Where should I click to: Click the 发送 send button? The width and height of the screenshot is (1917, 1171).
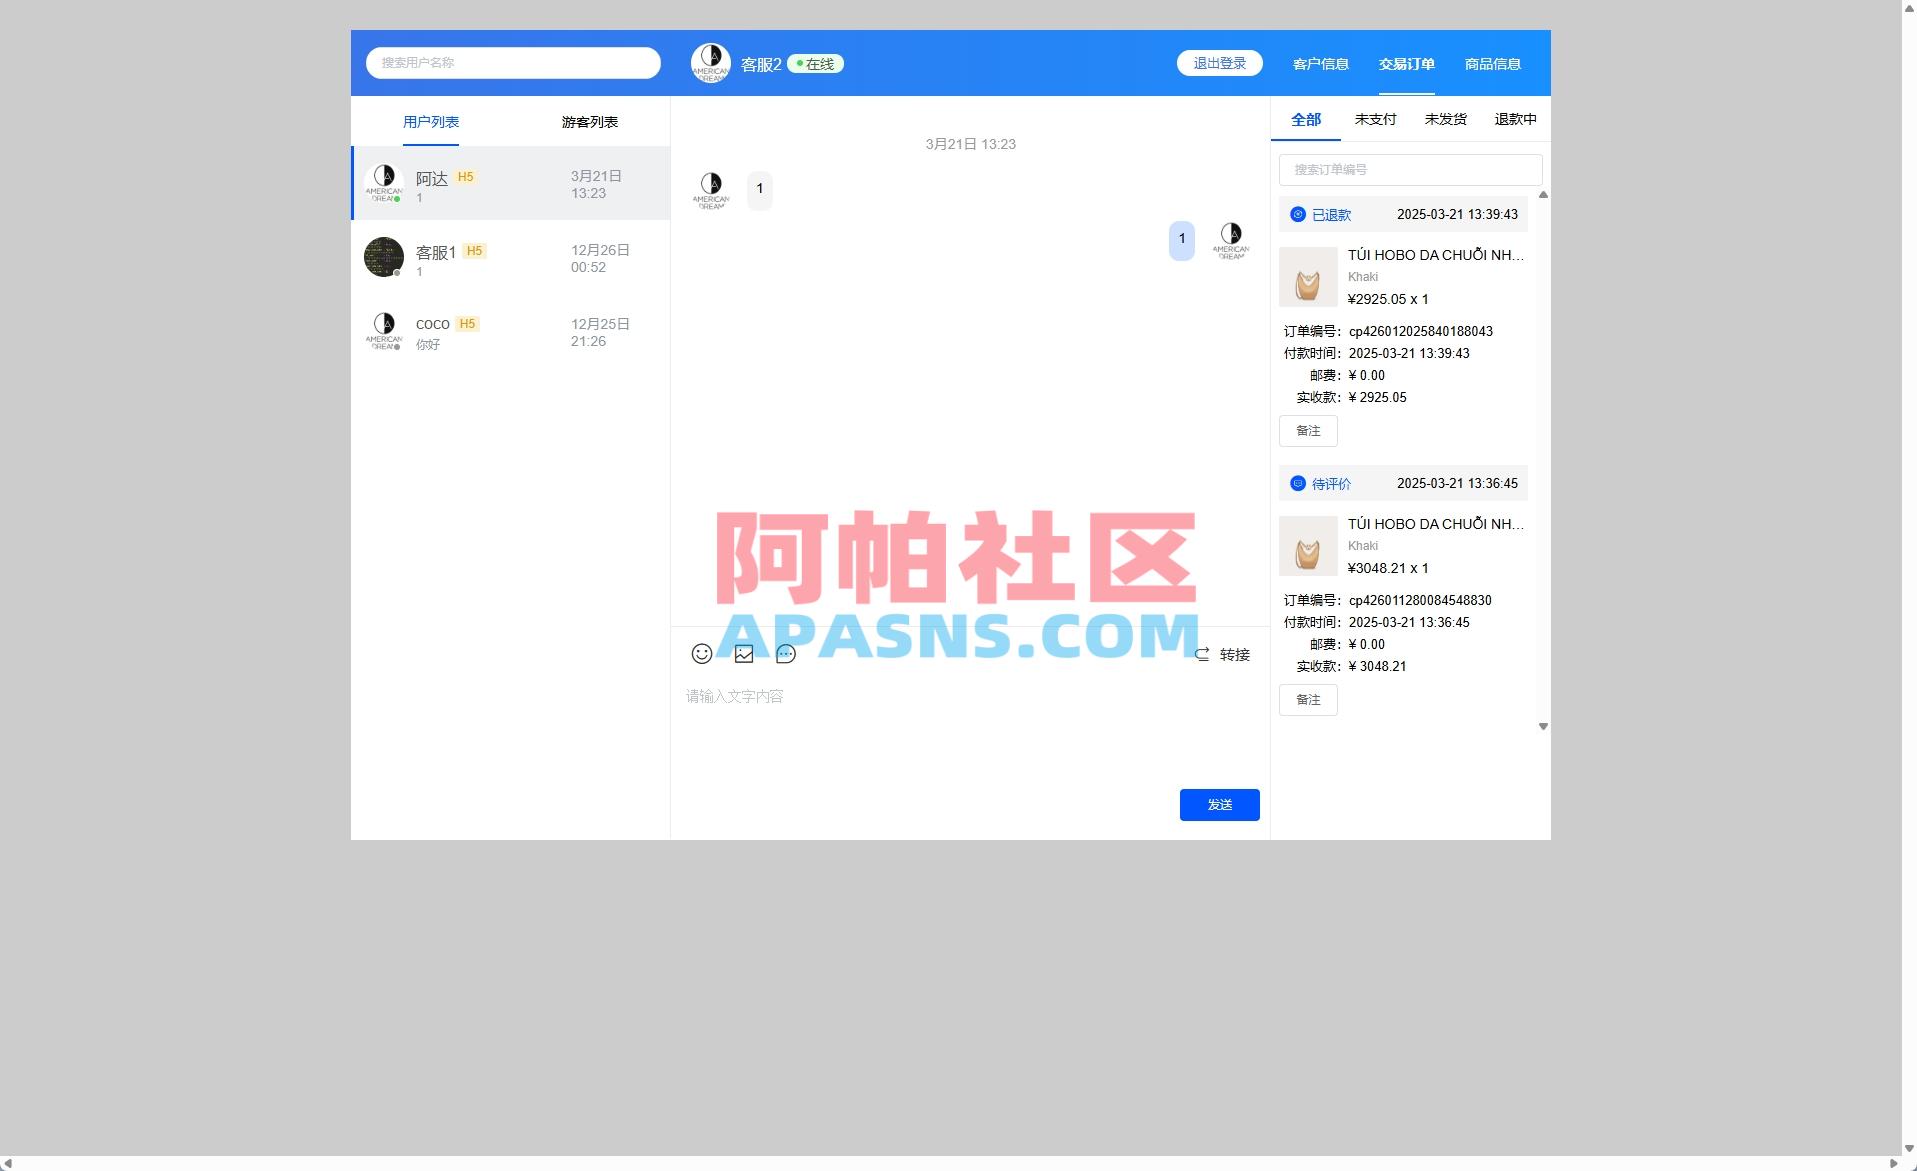click(x=1219, y=804)
